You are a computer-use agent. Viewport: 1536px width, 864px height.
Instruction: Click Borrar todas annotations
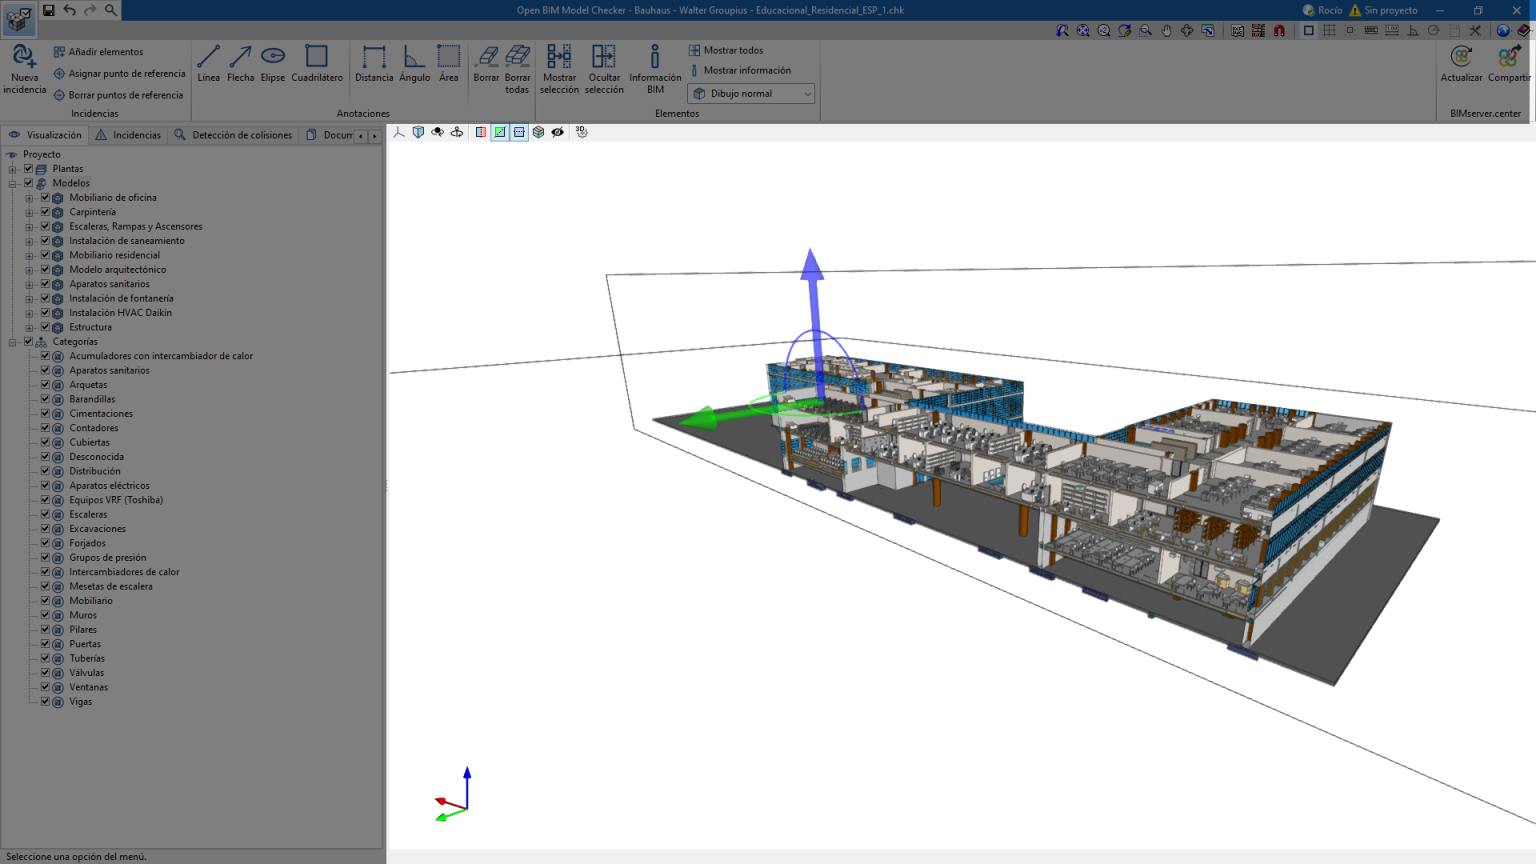click(517, 69)
